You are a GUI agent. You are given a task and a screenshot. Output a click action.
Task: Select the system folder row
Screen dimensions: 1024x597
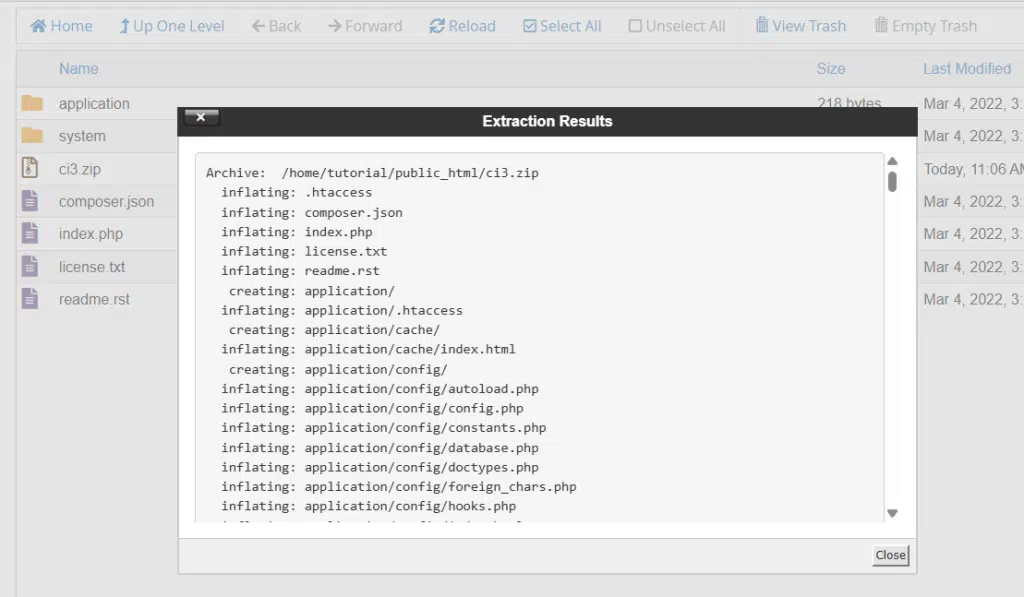pyautogui.click(x=97, y=136)
